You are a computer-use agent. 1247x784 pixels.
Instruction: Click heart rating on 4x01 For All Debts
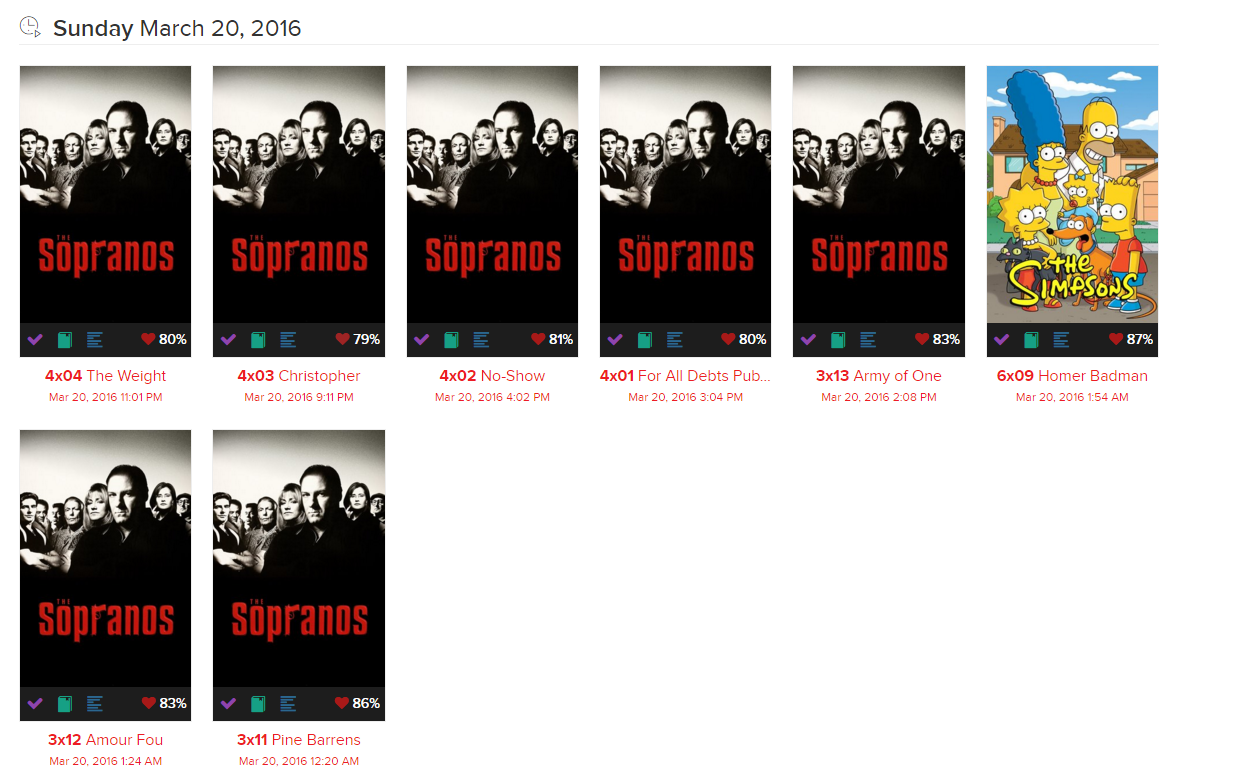(744, 340)
